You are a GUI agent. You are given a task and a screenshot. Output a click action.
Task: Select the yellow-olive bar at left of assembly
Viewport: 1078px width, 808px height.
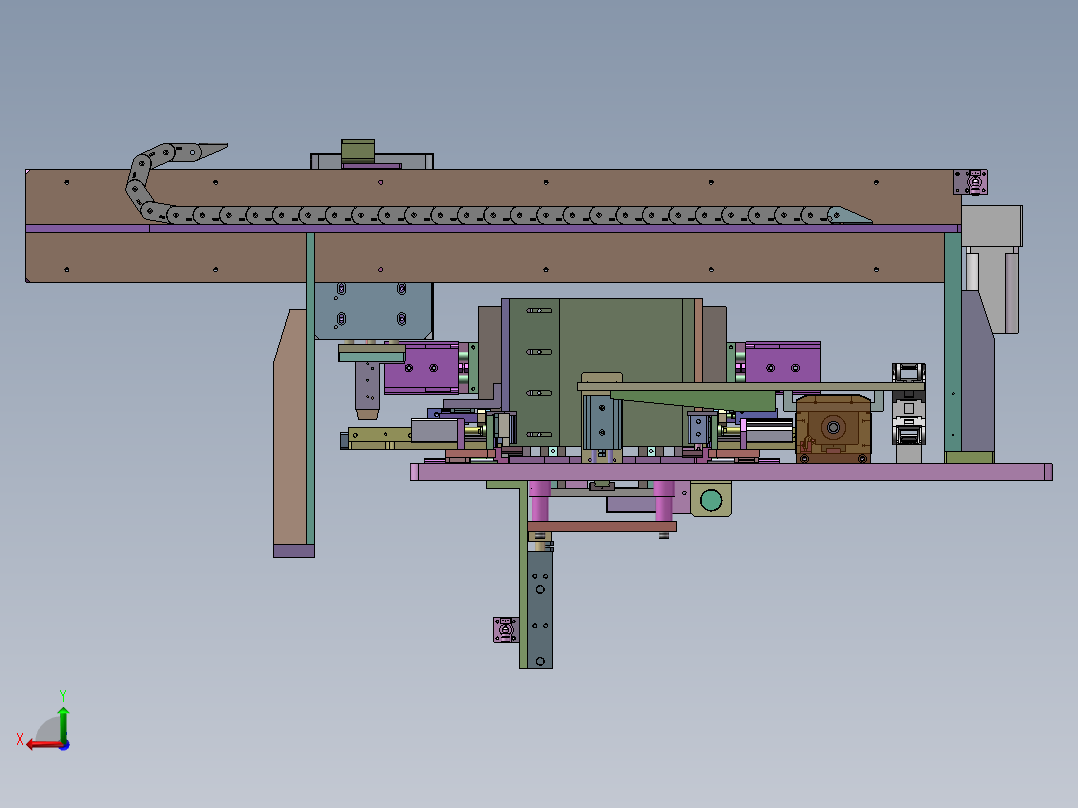click(380, 438)
